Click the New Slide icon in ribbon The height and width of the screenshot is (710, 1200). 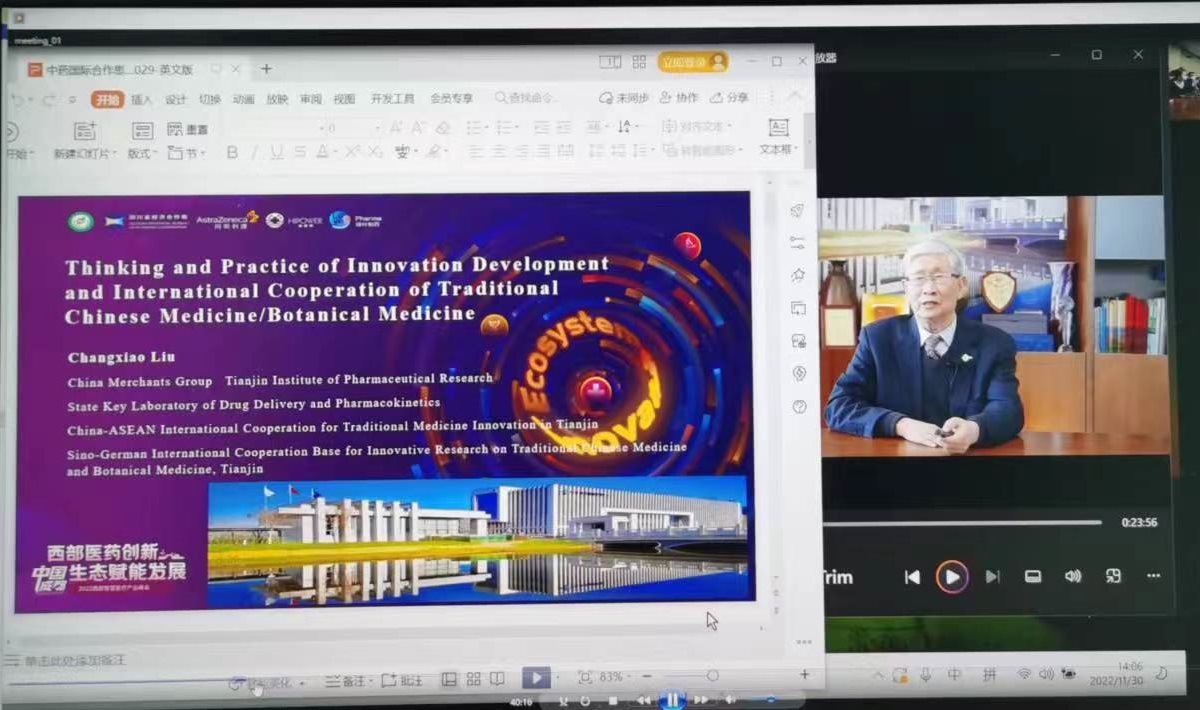click(x=86, y=131)
